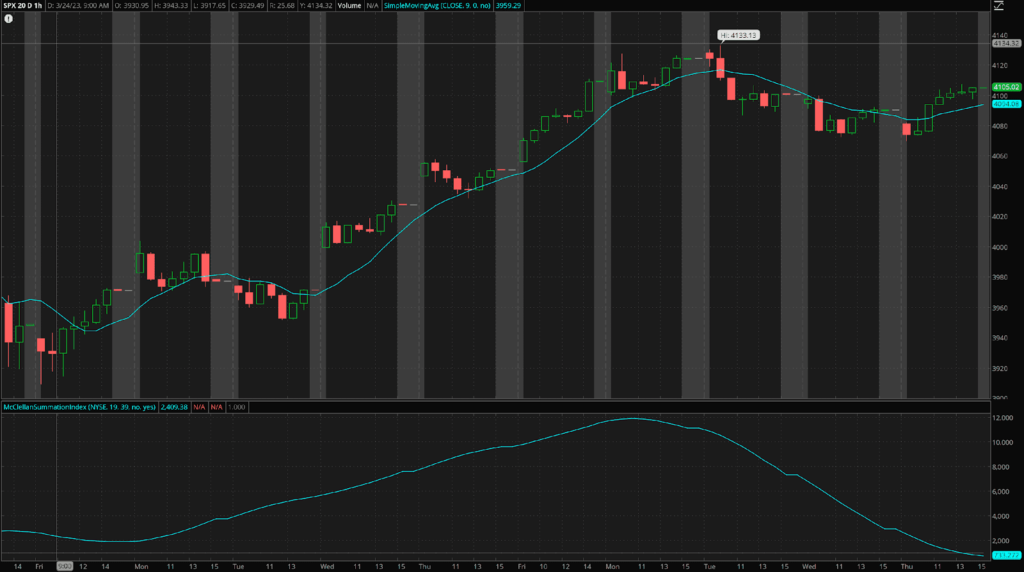Click the 6,000 lower axis label

click(1002, 492)
